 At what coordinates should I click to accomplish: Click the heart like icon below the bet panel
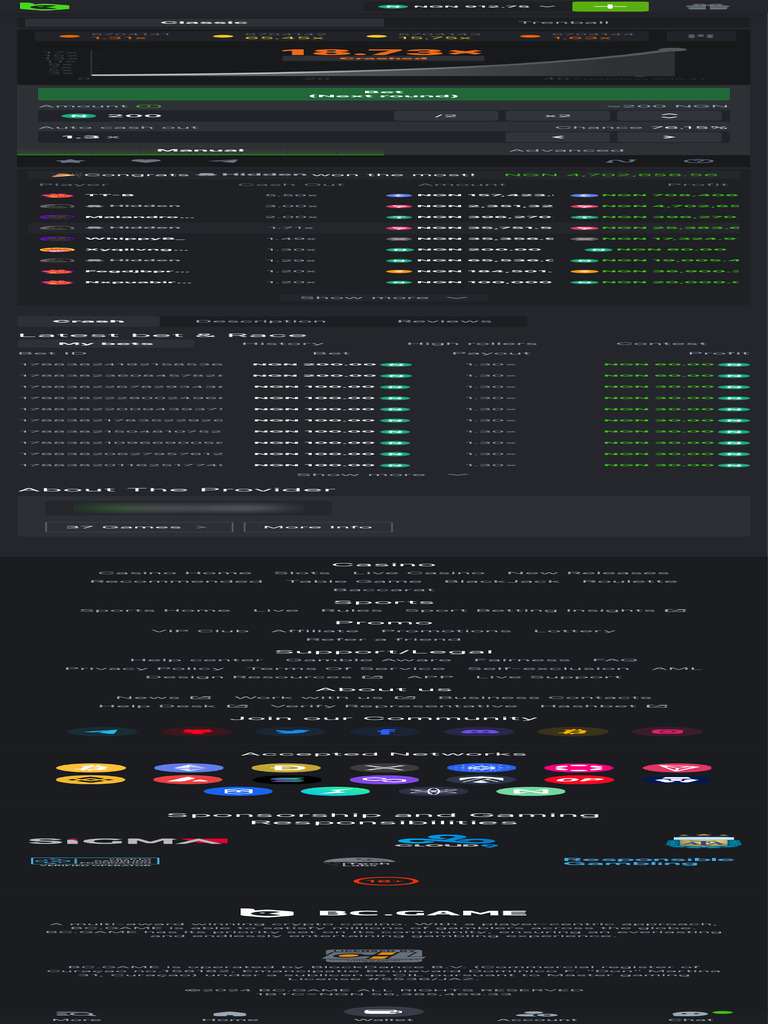pos(146,161)
